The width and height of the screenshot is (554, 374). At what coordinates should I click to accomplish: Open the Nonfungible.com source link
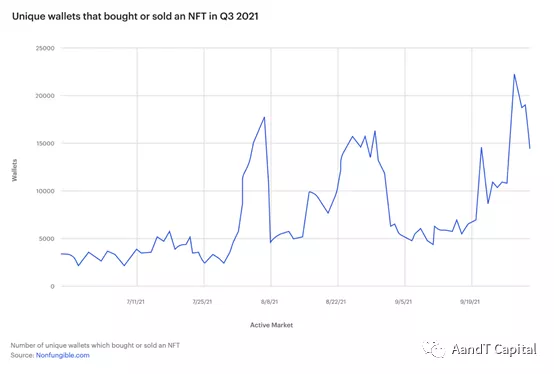click(63, 355)
